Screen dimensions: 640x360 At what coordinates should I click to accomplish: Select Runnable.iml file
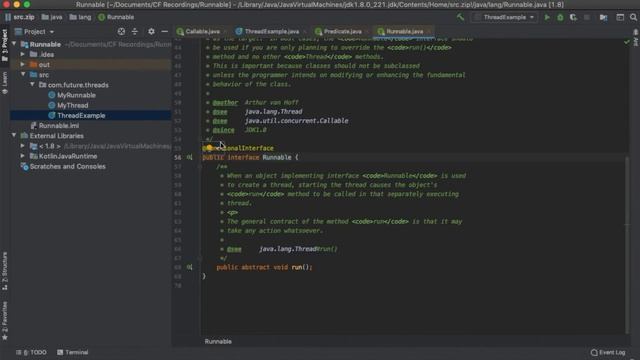tap(59, 125)
